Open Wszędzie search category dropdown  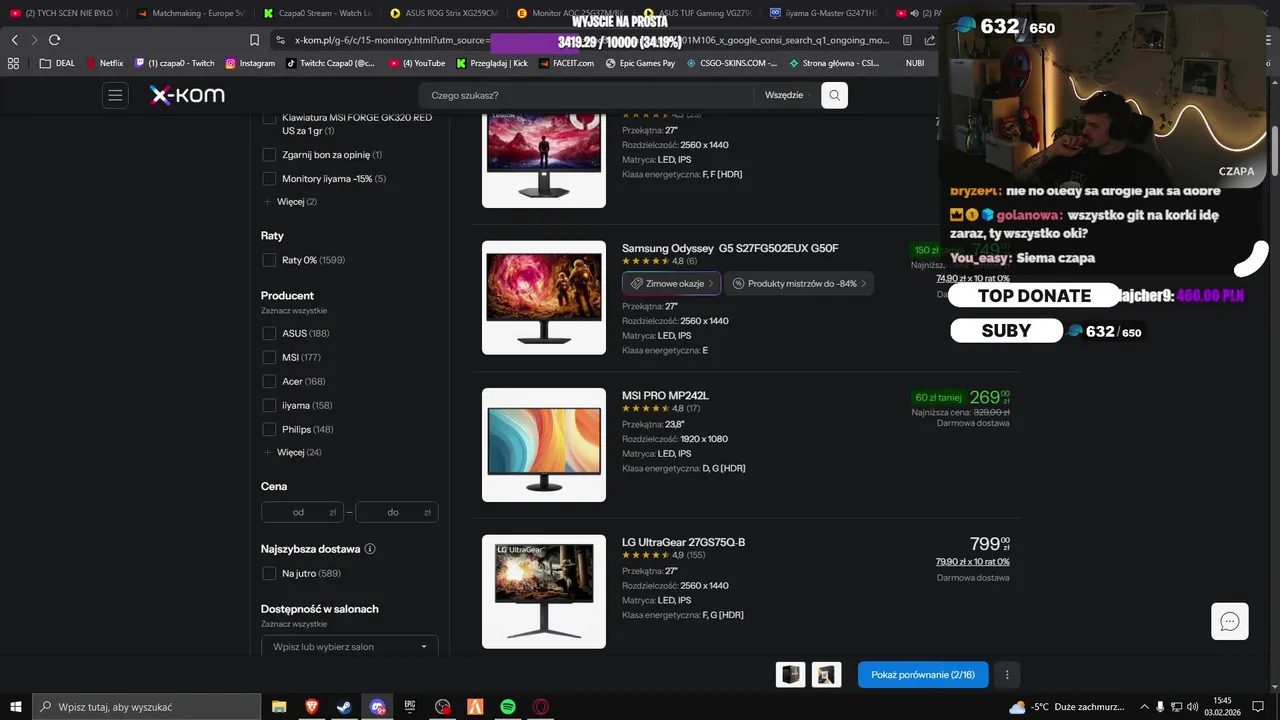[x=788, y=95]
